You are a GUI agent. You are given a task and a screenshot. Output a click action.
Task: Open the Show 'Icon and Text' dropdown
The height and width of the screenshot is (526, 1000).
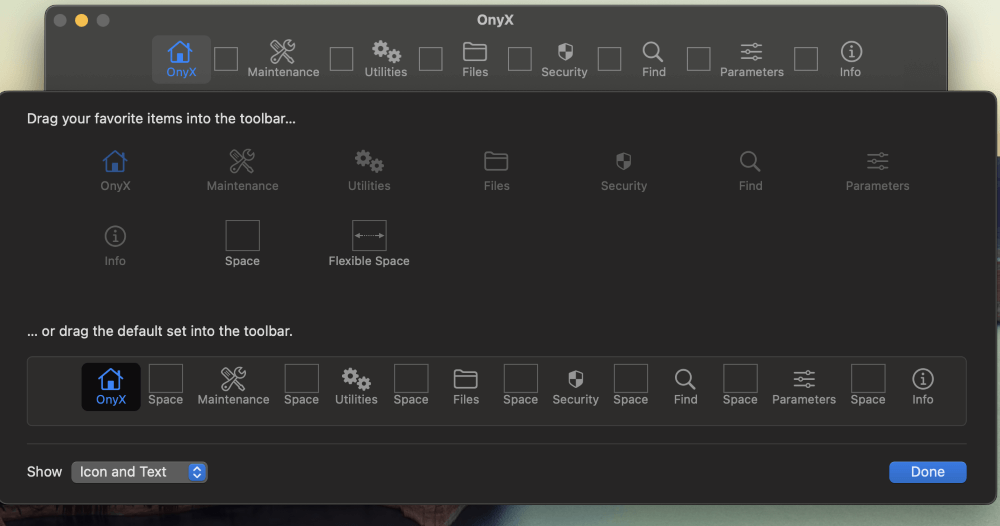tap(139, 472)
